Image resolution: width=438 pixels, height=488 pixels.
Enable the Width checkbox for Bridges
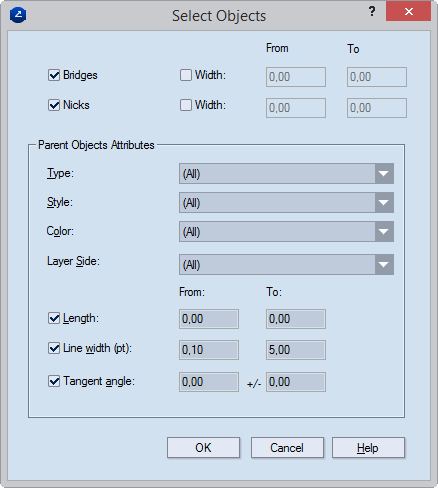click(186, 75)
